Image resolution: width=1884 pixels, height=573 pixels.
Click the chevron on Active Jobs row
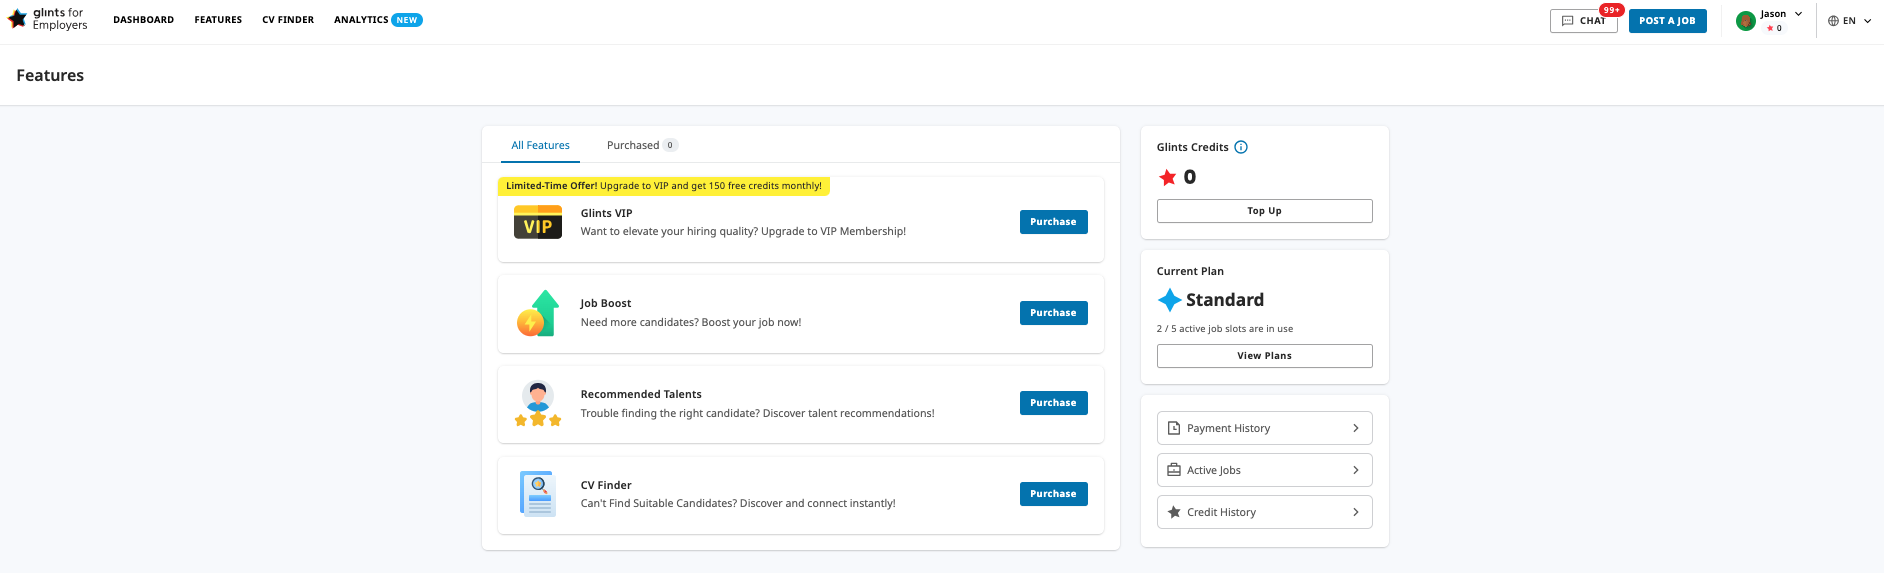click(1356, 470)
